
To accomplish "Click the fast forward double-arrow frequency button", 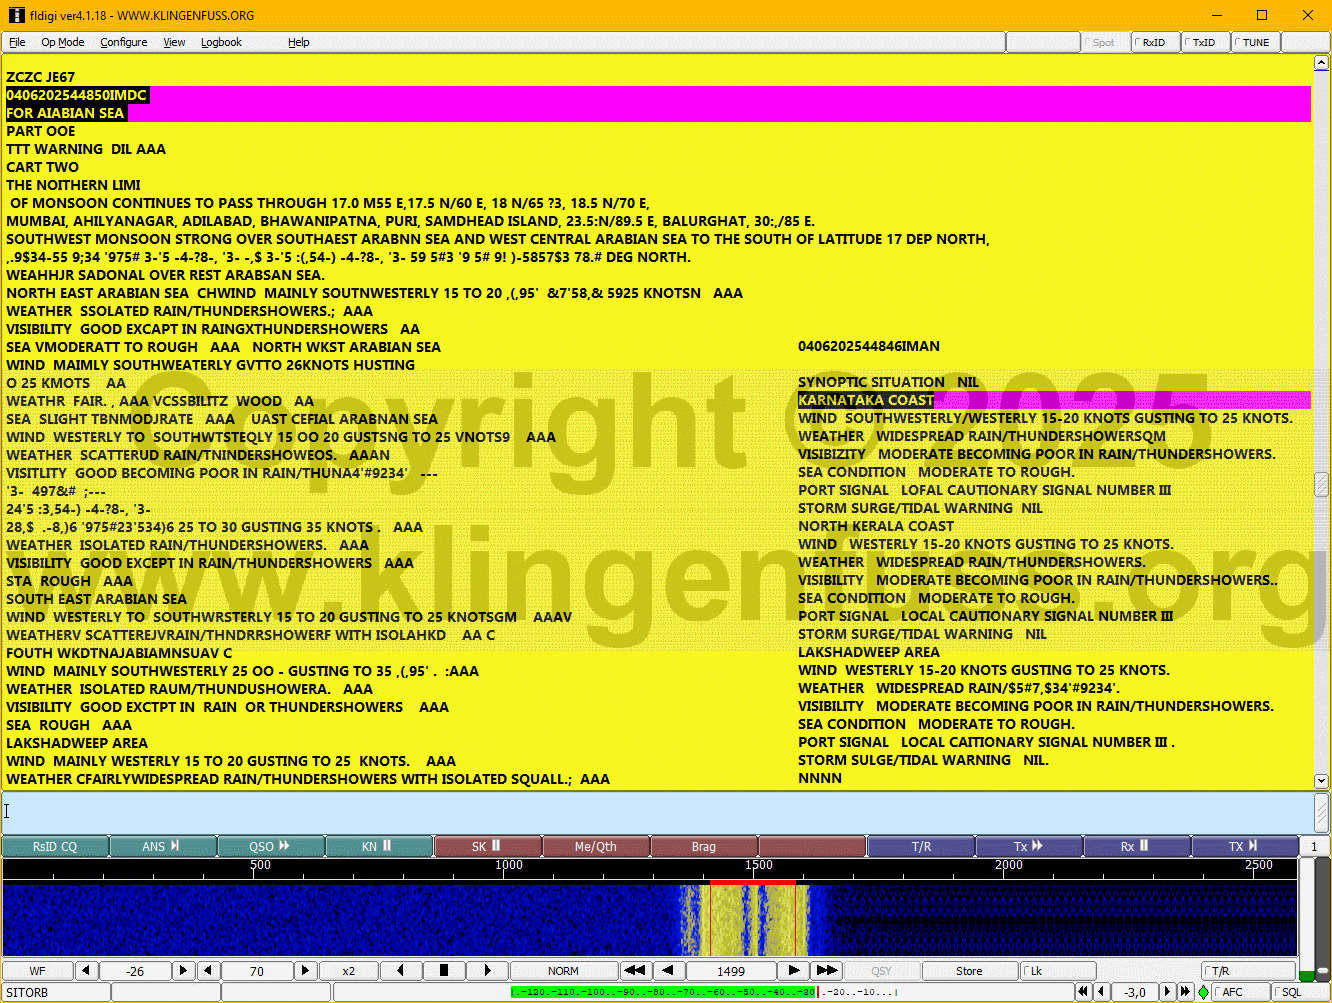I will [826, 971].
